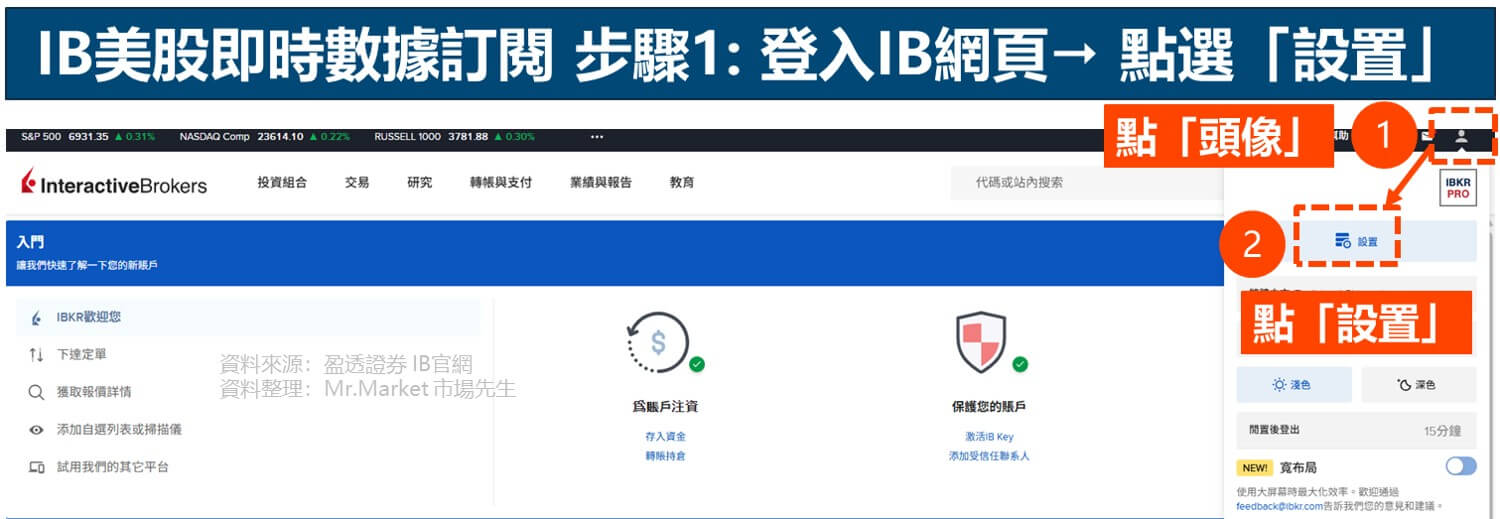Screen dimensions: 1500x519
Task: Click the 代碼或站內搜索 search field
Action: [x=1085, y=182]
